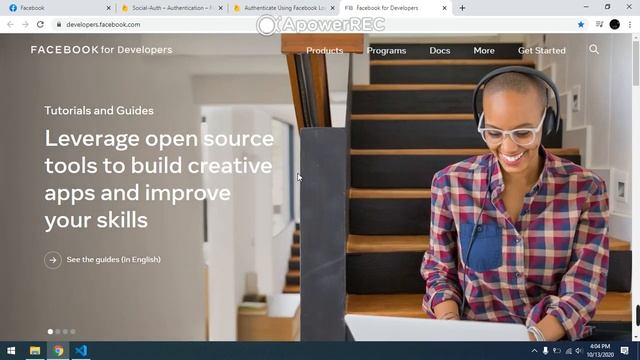Open the search magnifier icon
The image size is (640, 360).
coord(594,50)
